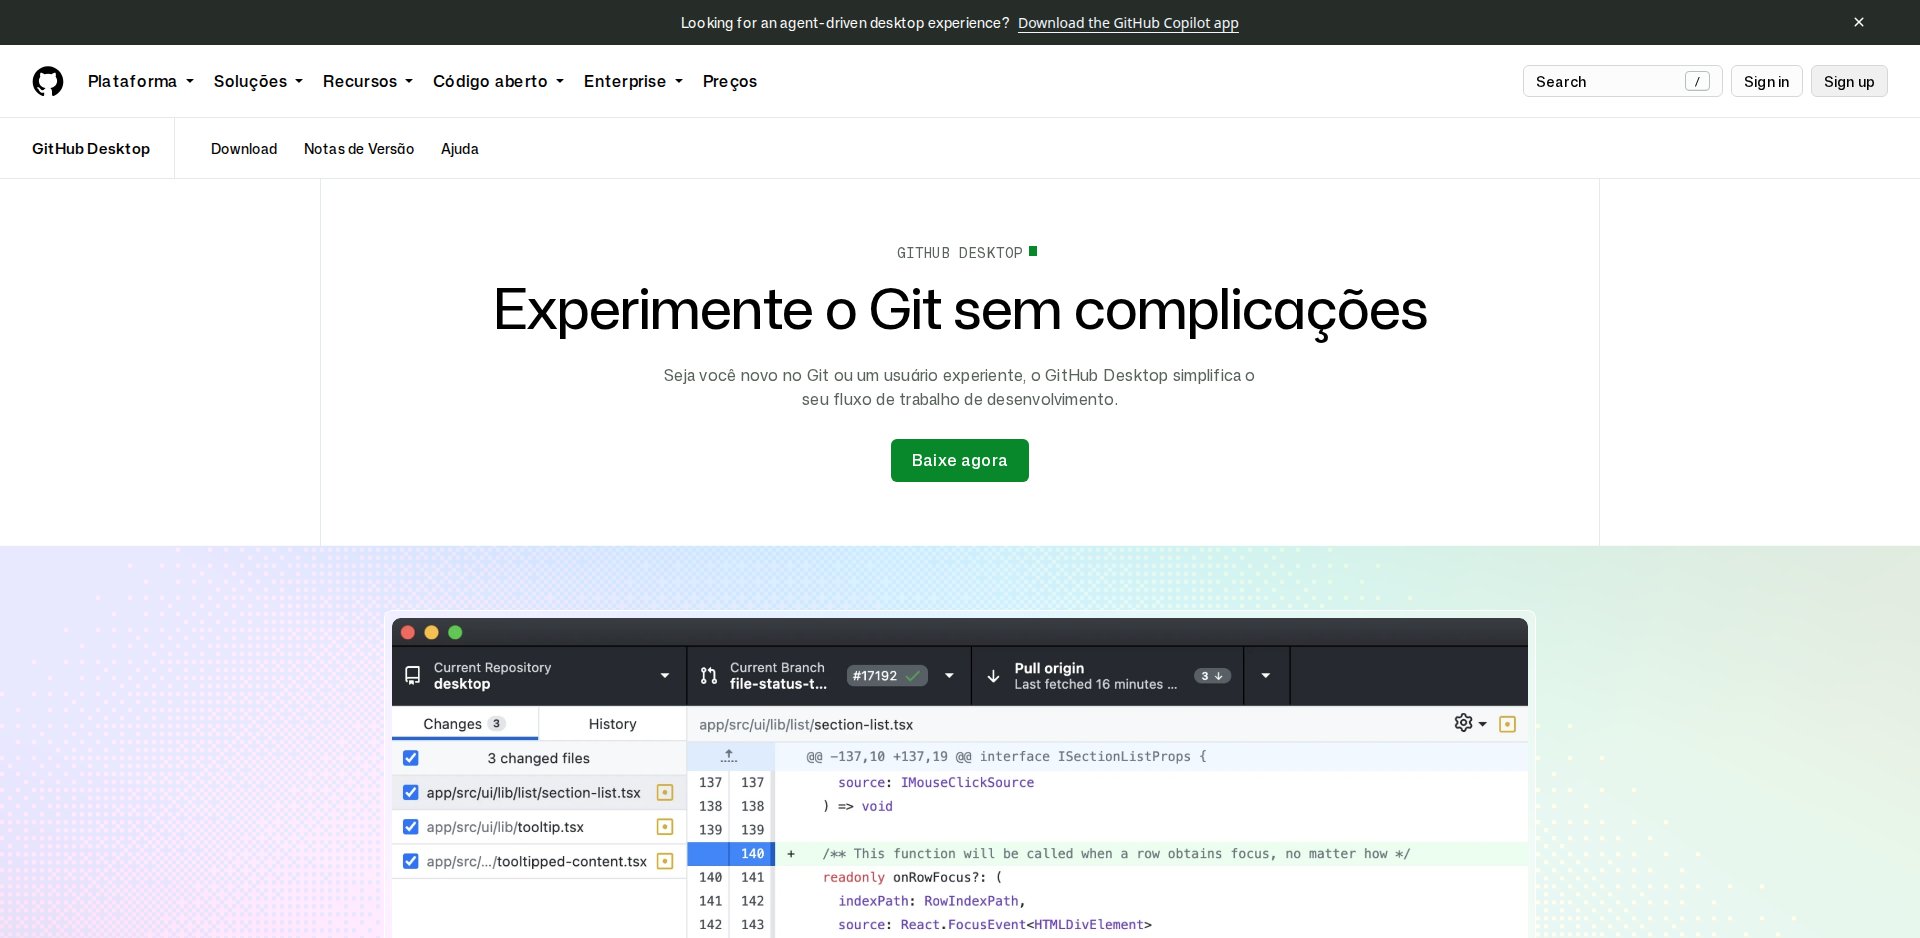The image size is (1920, 938).
Task: Open the Preços page
Action: [x=730, y=81]
